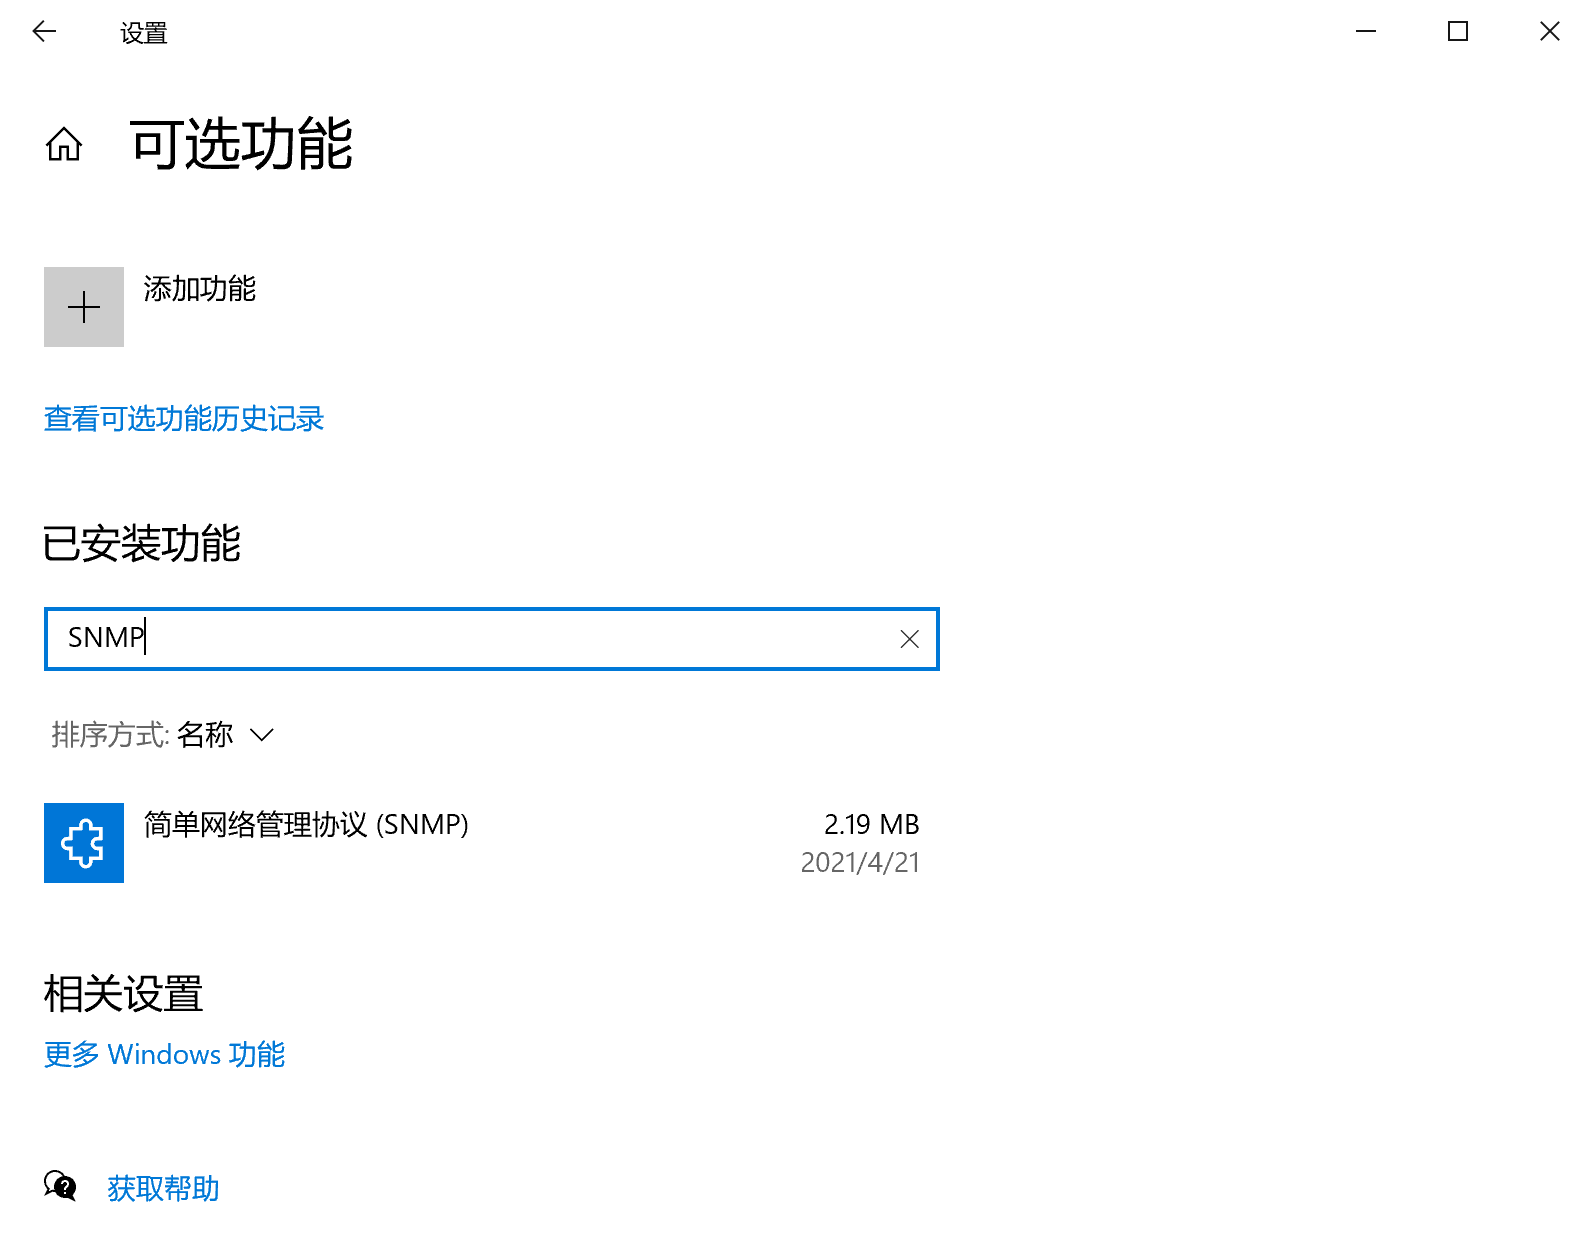Click the 已安装功能 section heading
1582x1260 pixels.
click(141, 544)
